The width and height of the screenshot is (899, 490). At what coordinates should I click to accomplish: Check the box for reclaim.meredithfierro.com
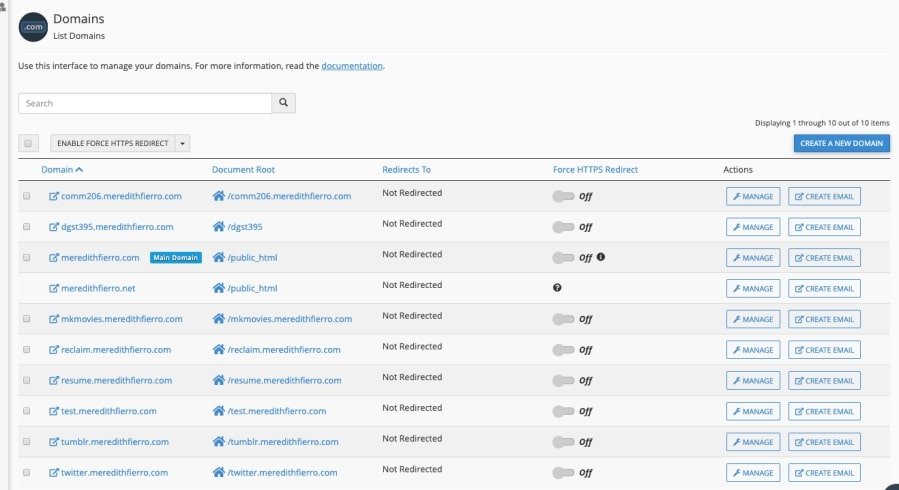(x=26, y=350)
